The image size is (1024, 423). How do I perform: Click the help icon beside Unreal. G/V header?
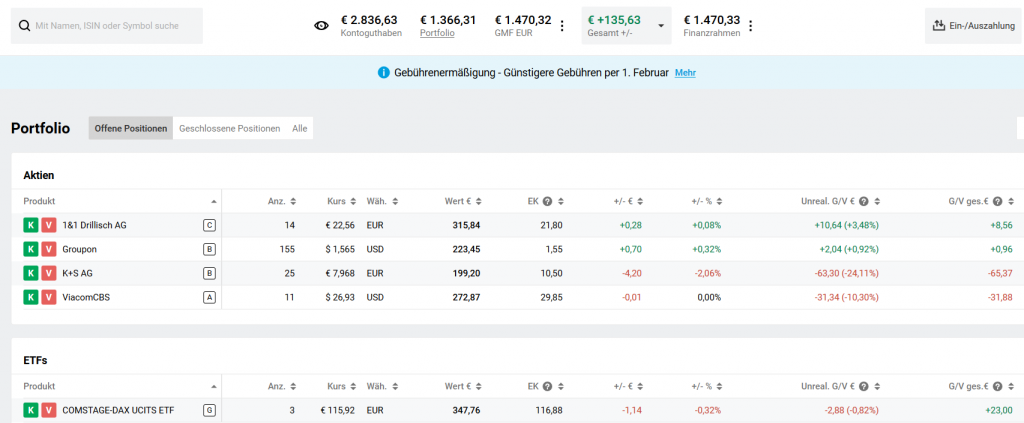(863, 201)
